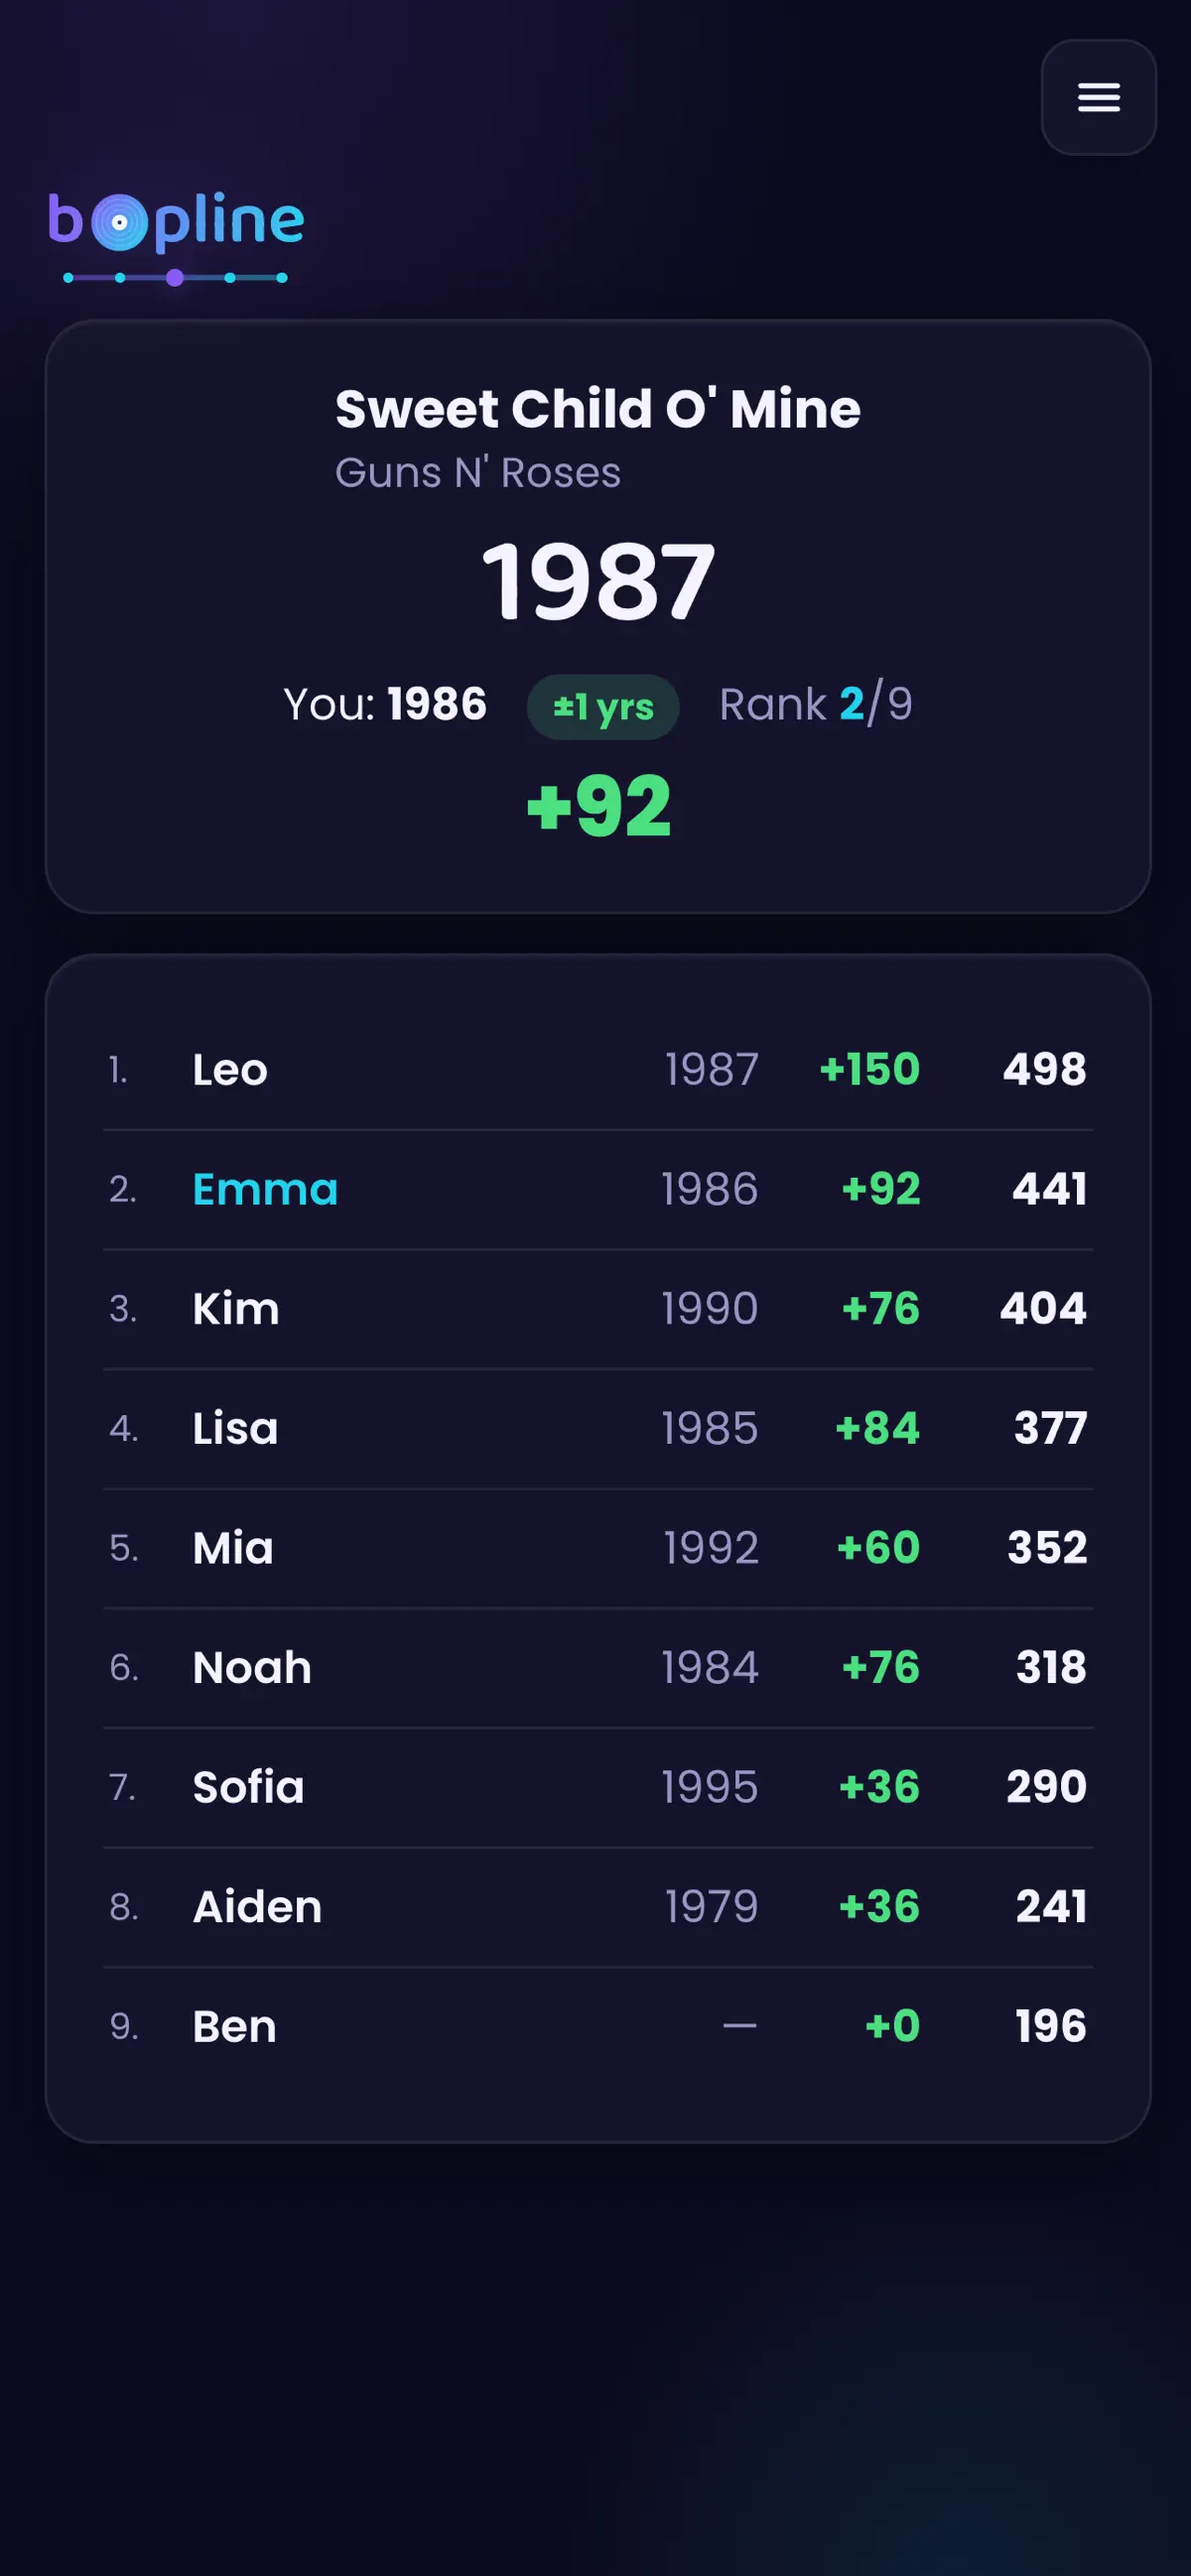The image size is (1191, 2576).
Task: Tap Mia's total score 352
Action: [x=1047, y=1548]
